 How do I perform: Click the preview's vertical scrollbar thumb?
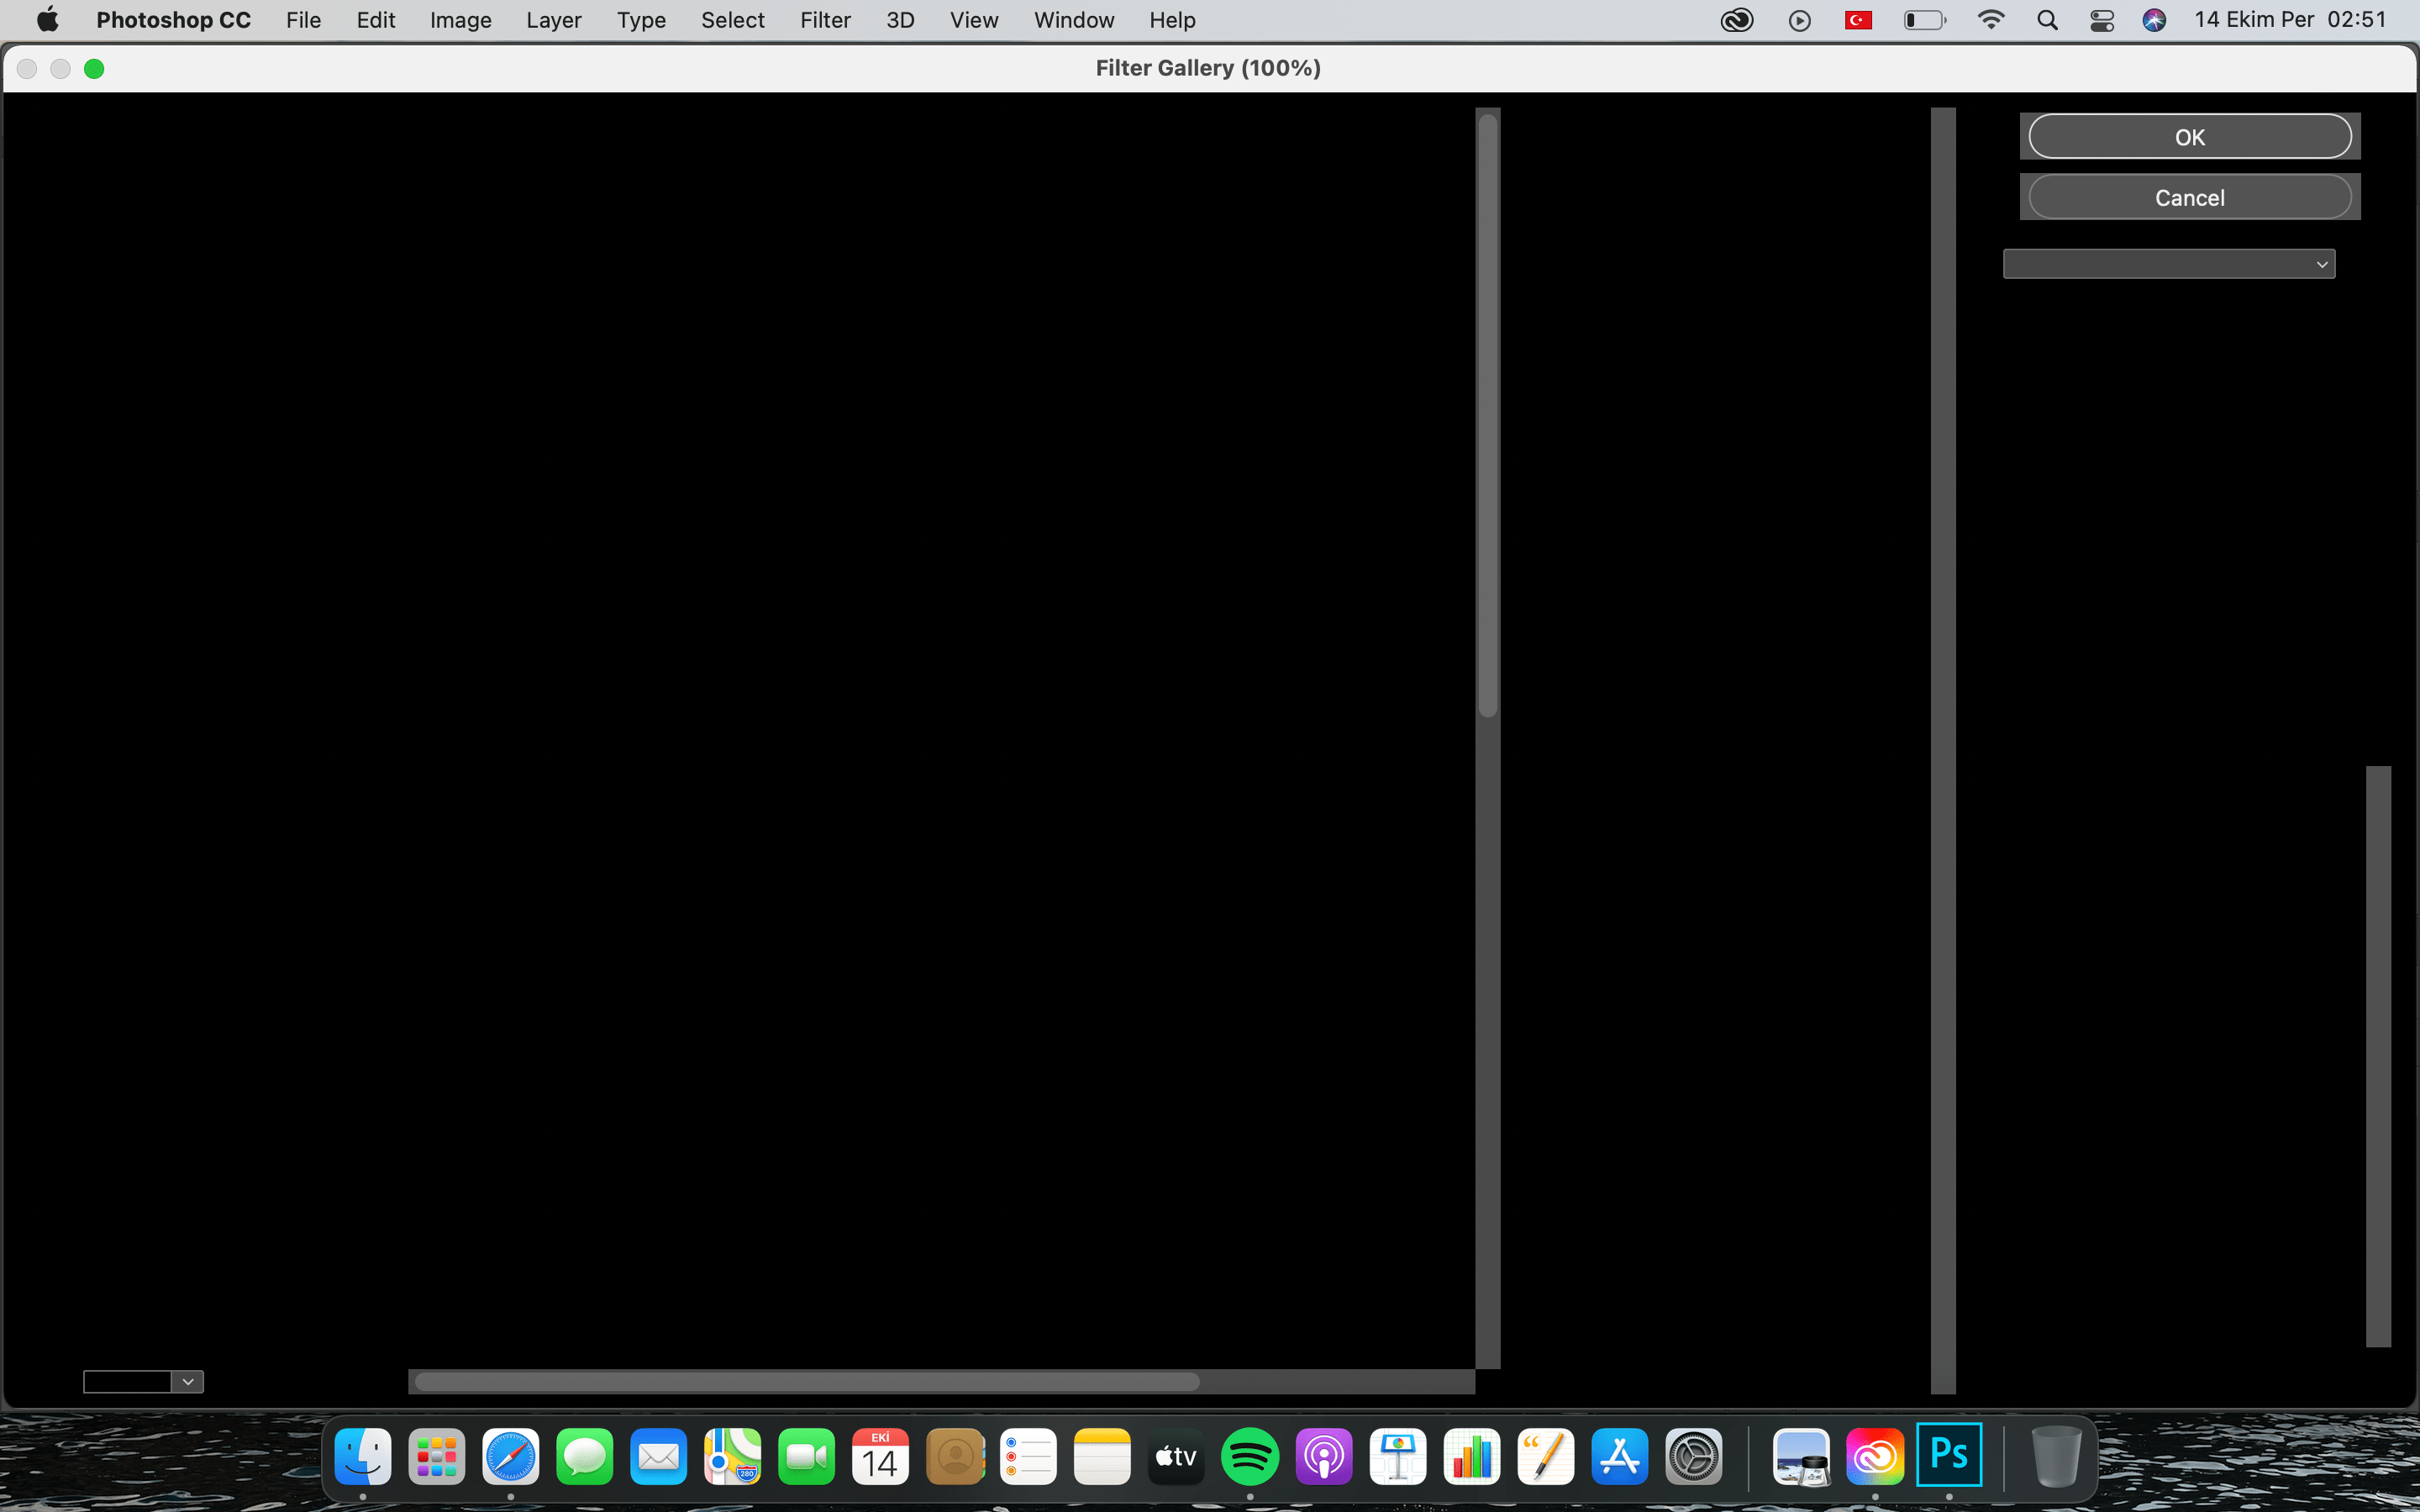[x=1488, y=415]
